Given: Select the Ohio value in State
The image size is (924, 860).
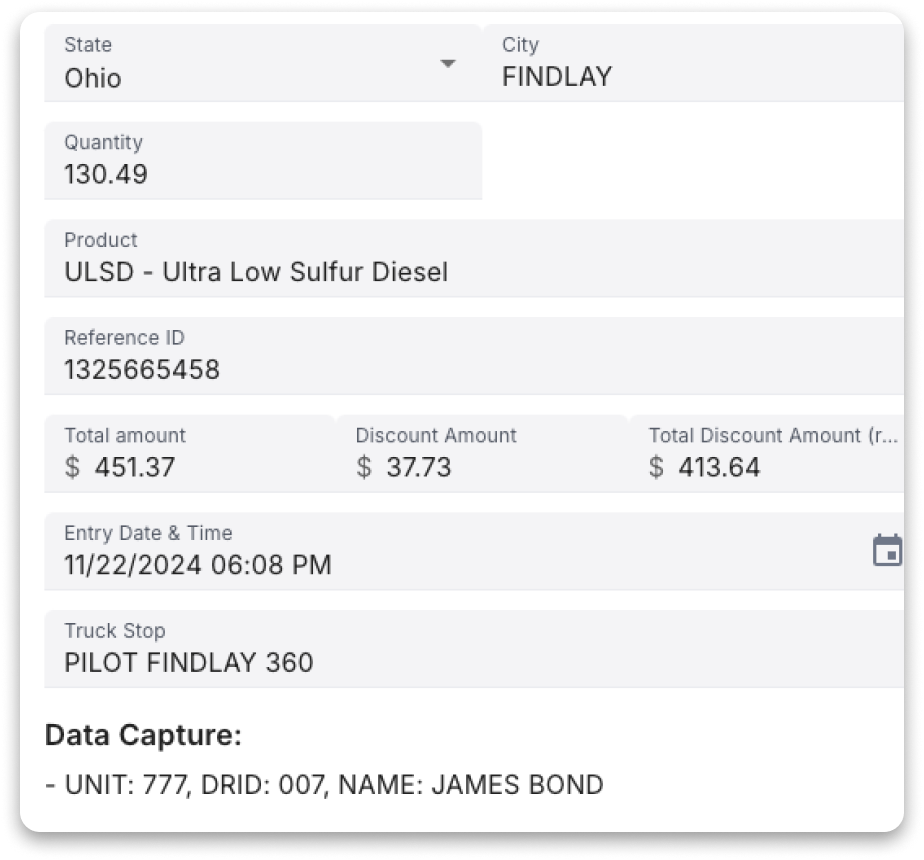Looking at the screenshot, I should click(93, 78).
